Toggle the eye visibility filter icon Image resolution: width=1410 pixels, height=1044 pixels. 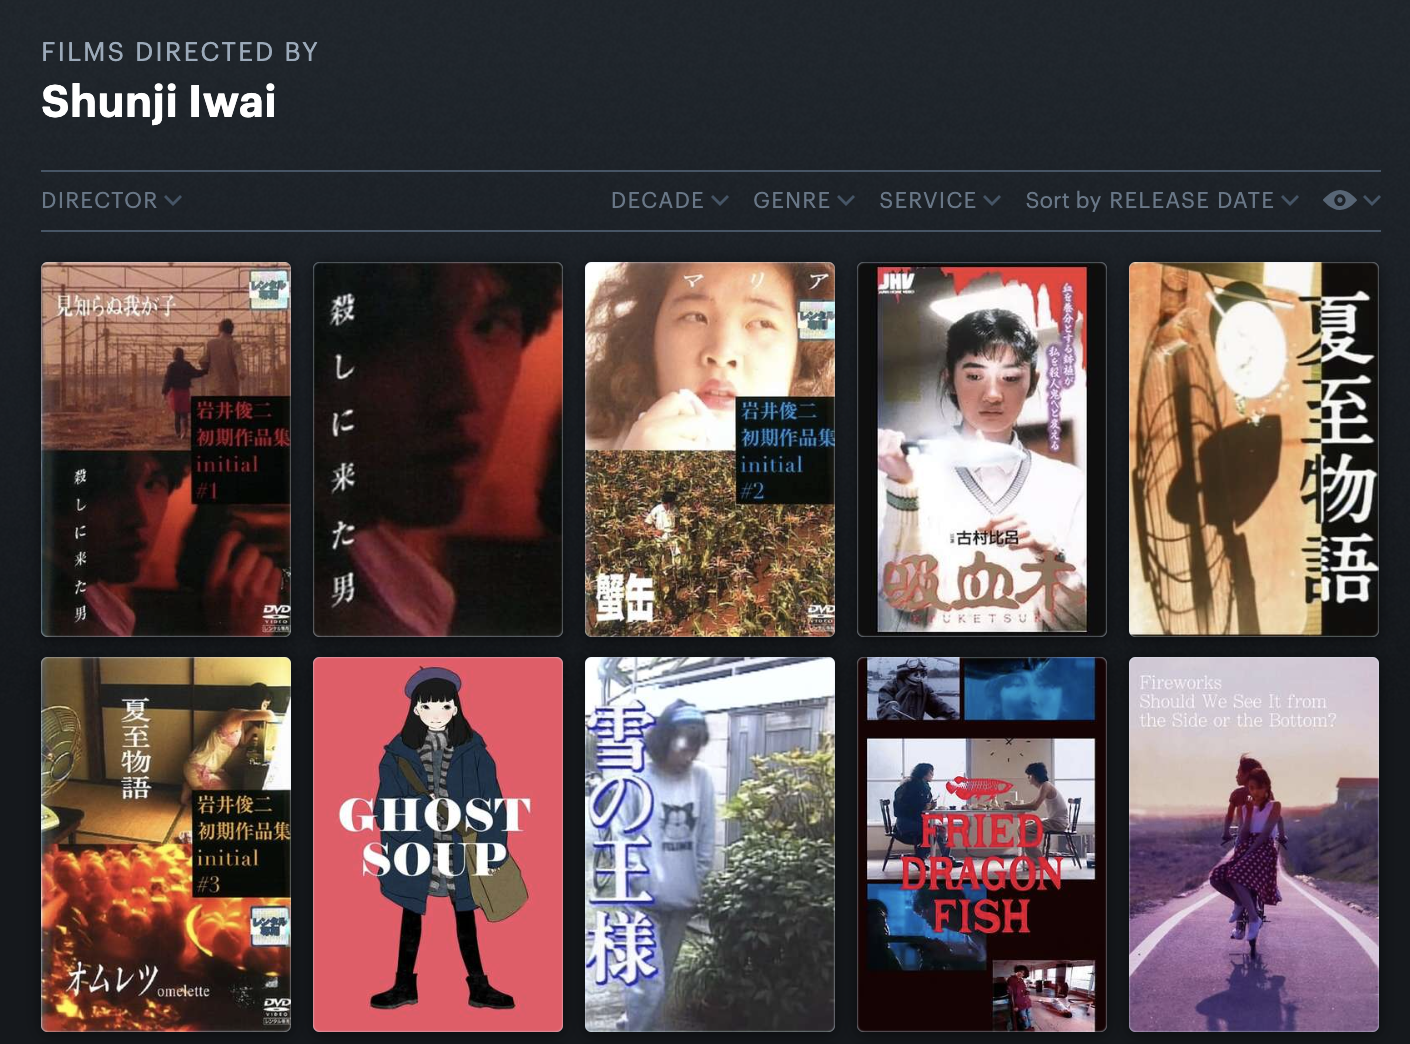point(1339,200)
